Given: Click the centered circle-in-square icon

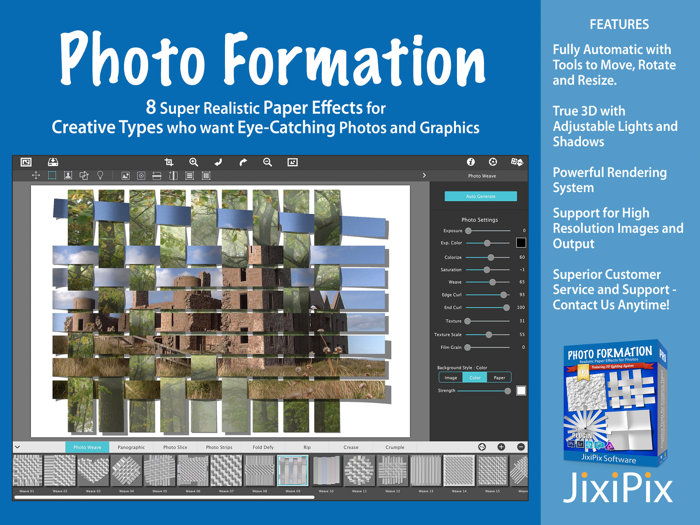Looking at the screenshot, I should pyautogui.click(x=141, y=176).
